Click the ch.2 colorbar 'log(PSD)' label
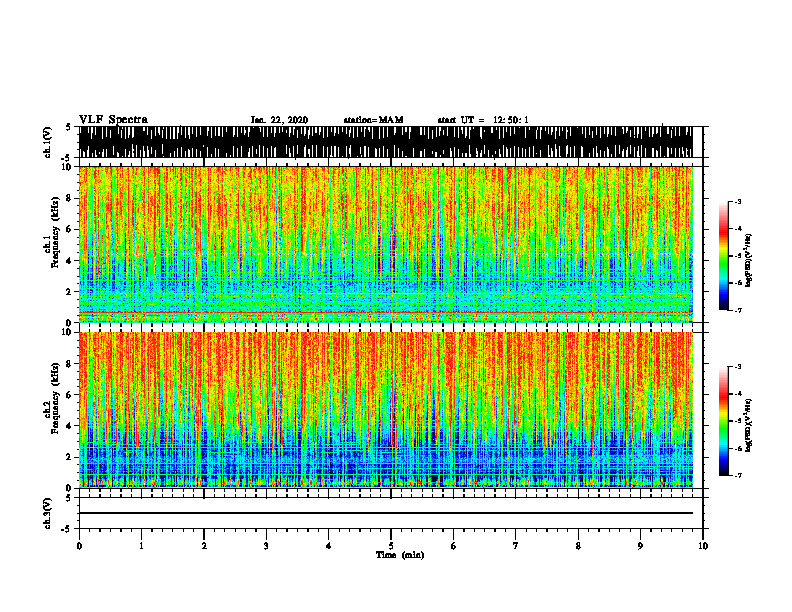Viewport: 792px width, 612px height. click(748, 425)
